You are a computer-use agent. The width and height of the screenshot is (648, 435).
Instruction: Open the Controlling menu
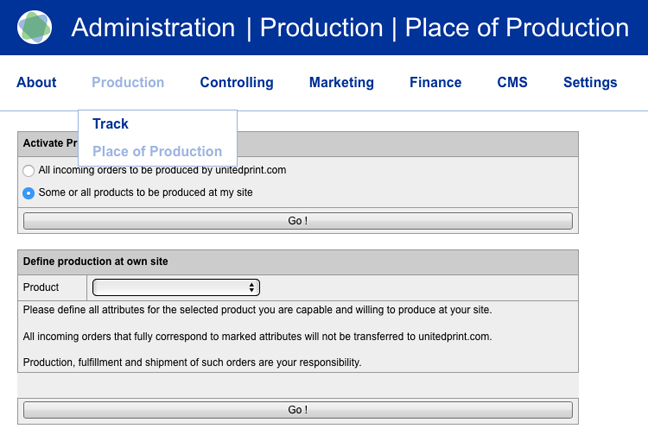click(236, 83)
